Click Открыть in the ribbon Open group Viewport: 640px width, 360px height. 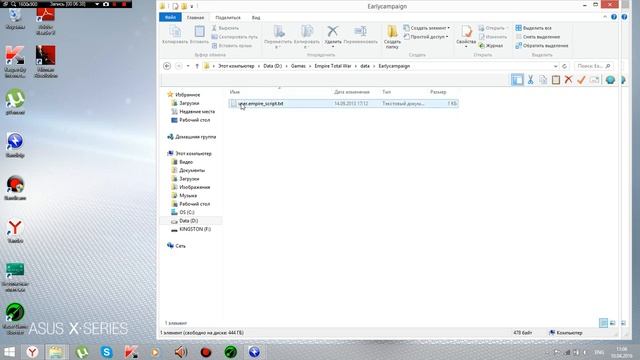coord(492,28)
